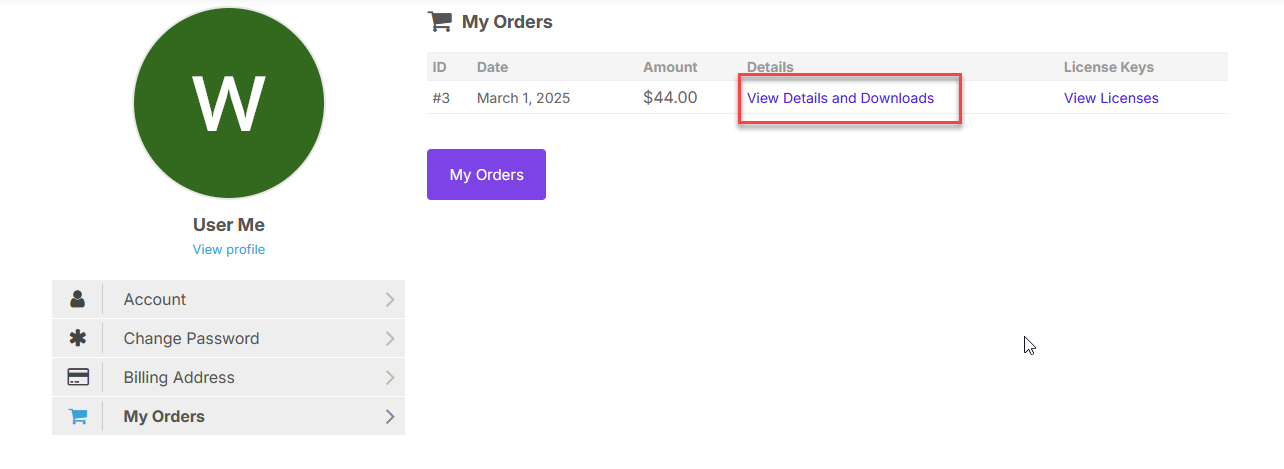Screen dimensions: 1284x469
Task: Click the My Orders cart icon in sidebar
Action: 78,416
